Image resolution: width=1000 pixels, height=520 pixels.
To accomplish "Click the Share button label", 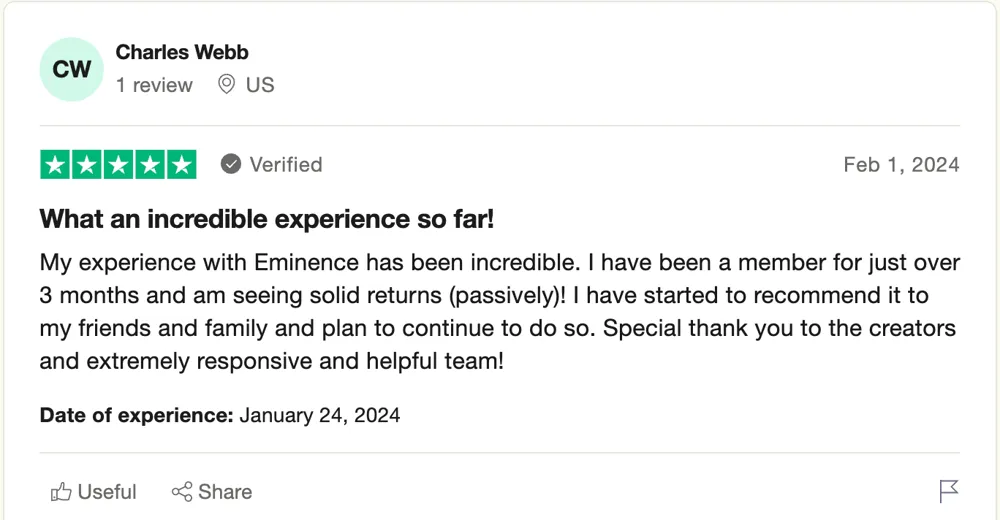I will point(225,492).
